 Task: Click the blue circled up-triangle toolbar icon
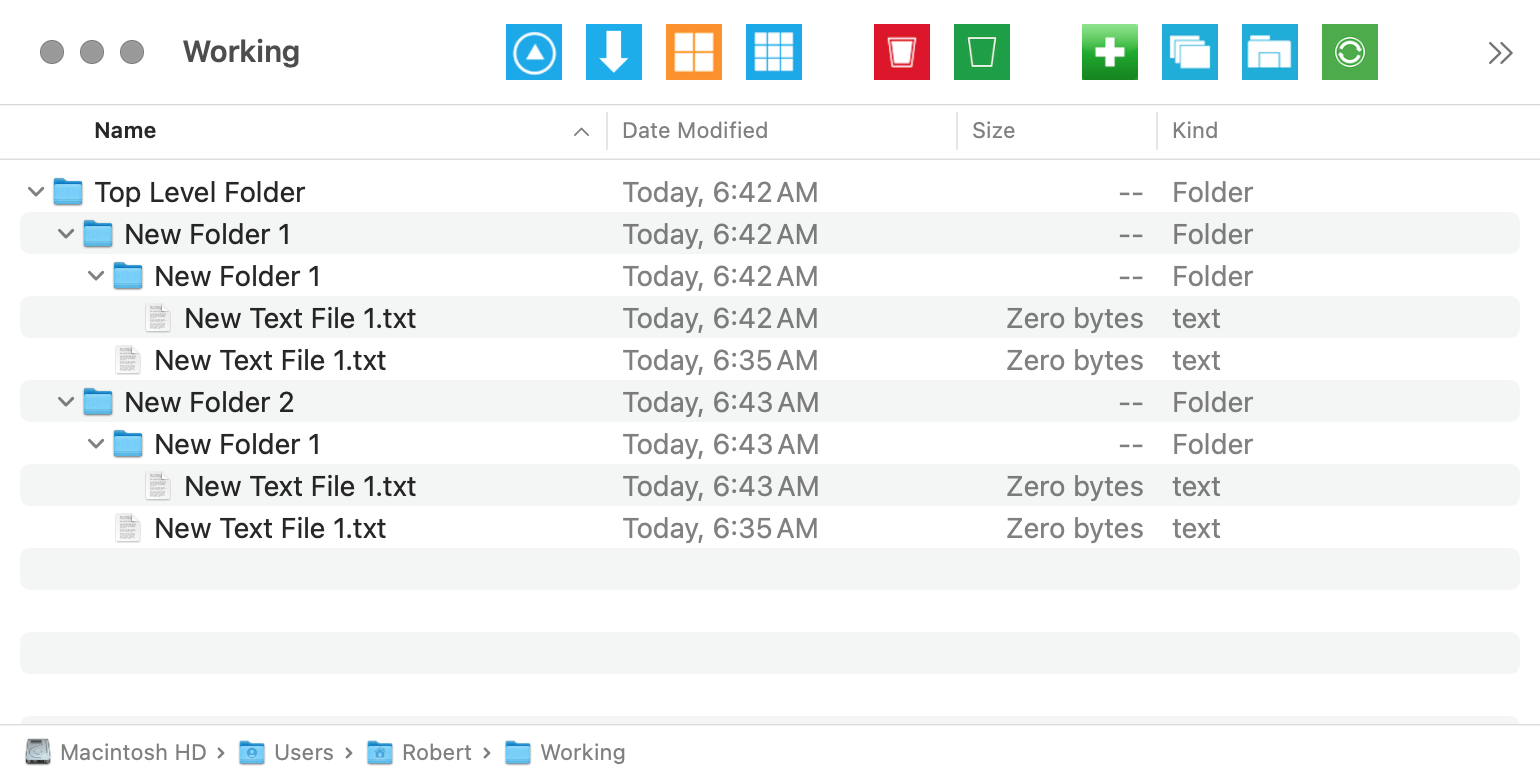tap(533, 52)
